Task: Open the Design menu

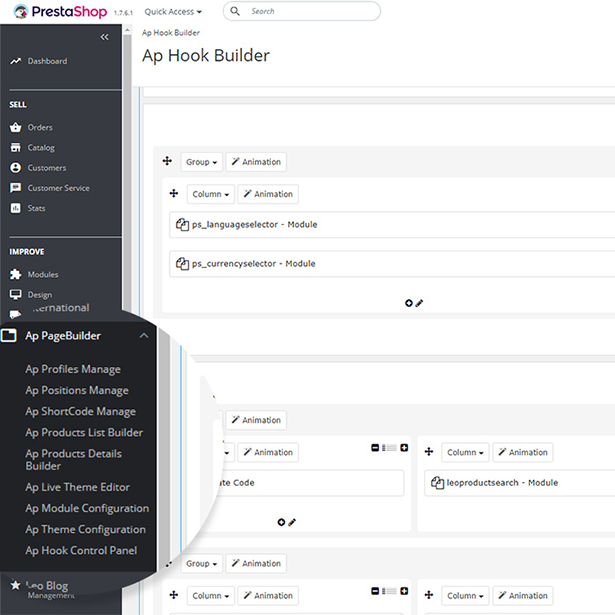Action: click(x=40, y=295)
